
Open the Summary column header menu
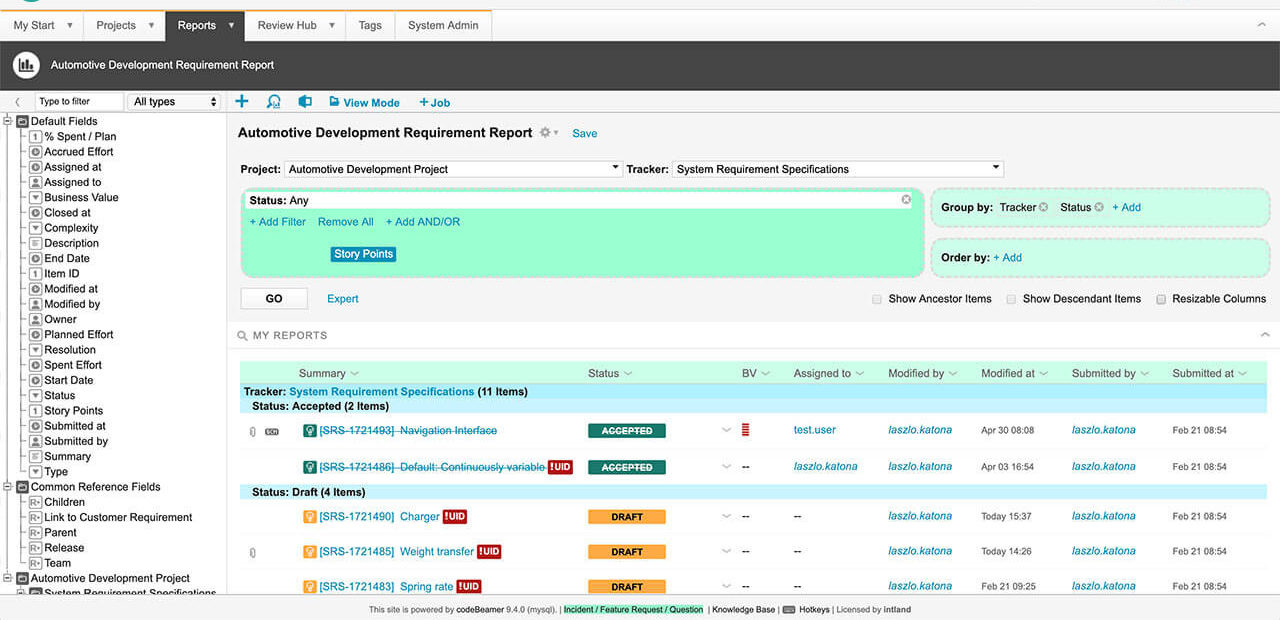click(x=354, y=374)
